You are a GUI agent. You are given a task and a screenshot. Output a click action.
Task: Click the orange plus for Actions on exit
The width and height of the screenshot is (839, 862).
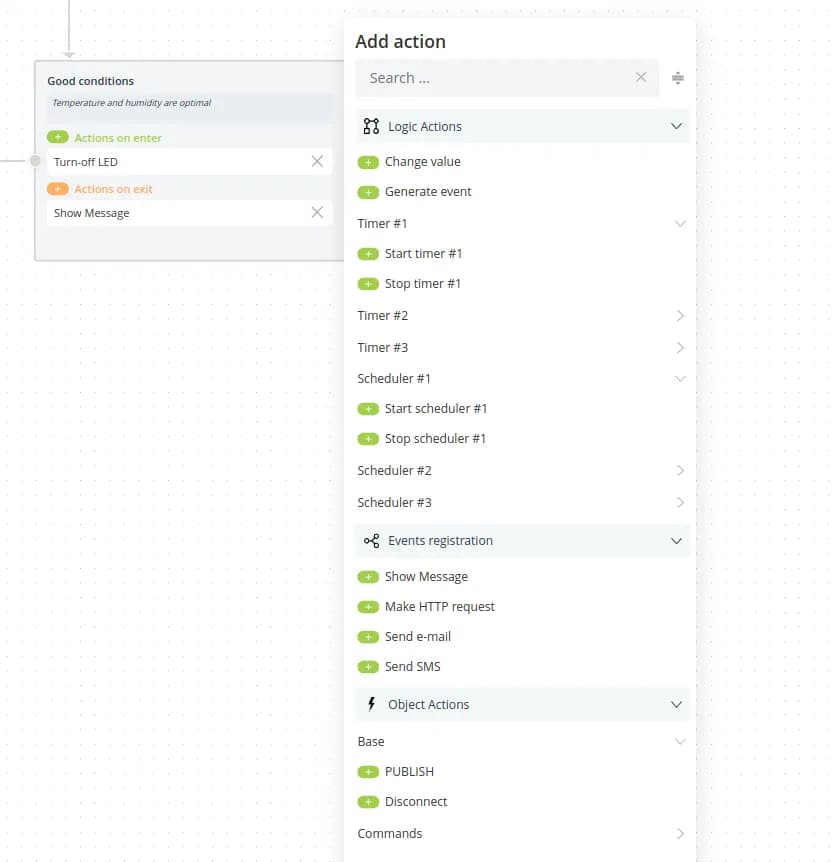pos(58,189)
